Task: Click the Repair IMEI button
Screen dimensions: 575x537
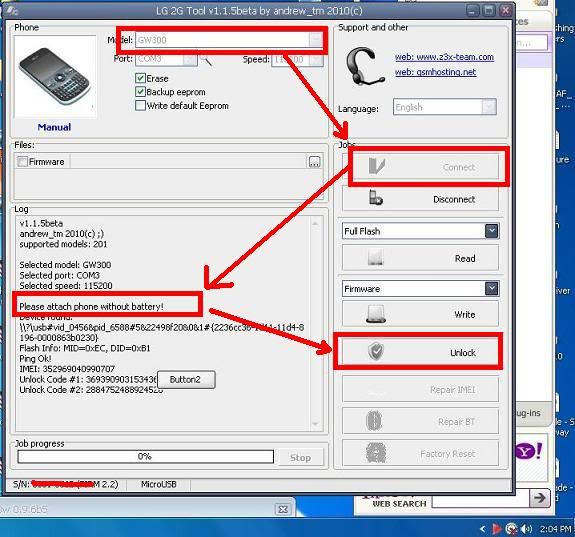Action: point(420,389)
